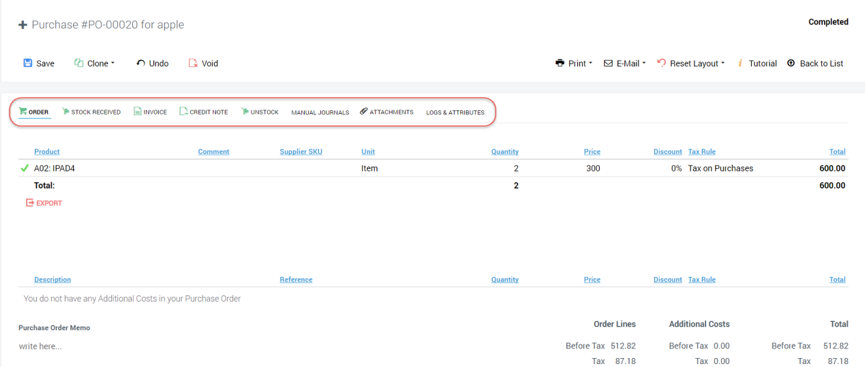
Task: Click the E-Mail envelope icon
Action: coord(608,63)
